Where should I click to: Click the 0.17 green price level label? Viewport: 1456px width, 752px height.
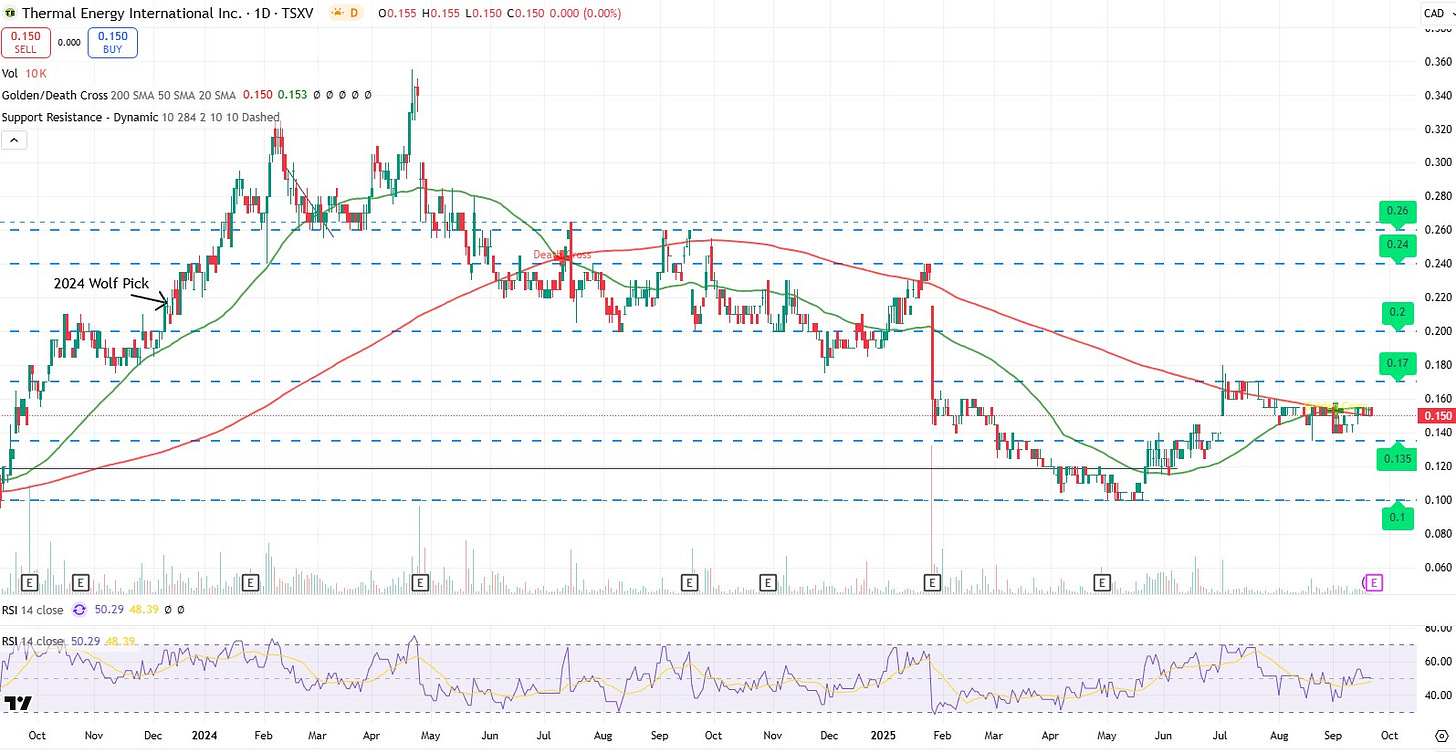pyautogui.click(x=1395, y=362)
